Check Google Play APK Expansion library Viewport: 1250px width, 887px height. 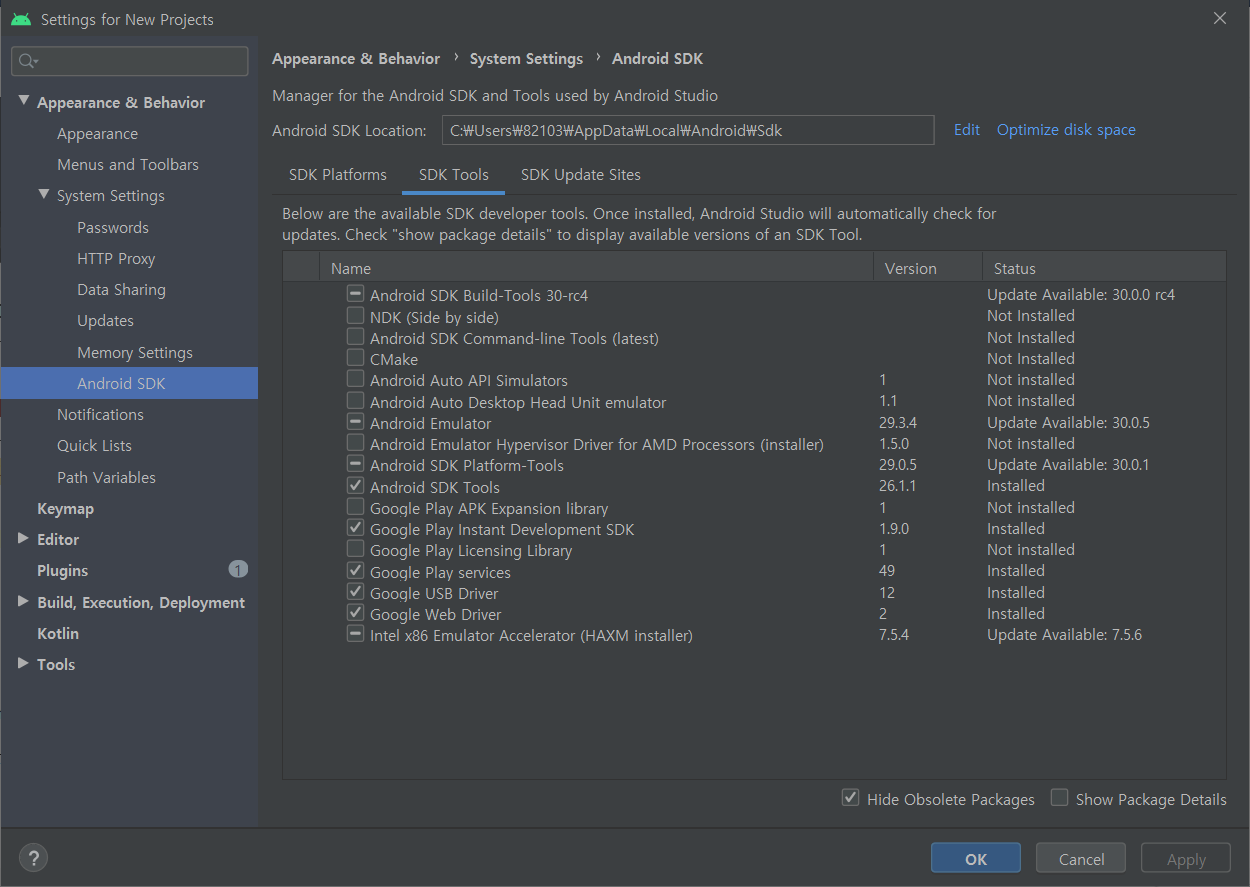pyautogui.click(x=355, y=507)
